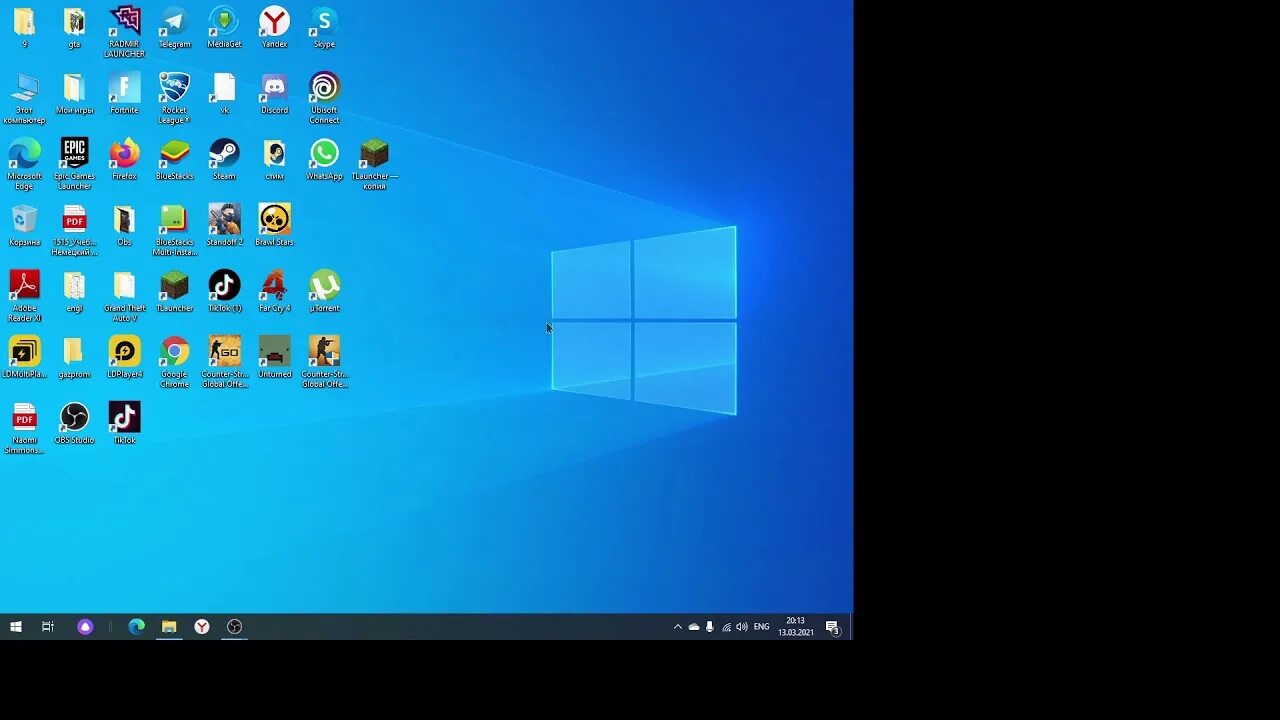The width and height of the screenshot is (1280, 720).
Task: Click the TLauncher icon beside Grand Theft Auto V
Action: pyautogui.click(x=174, y=291)
